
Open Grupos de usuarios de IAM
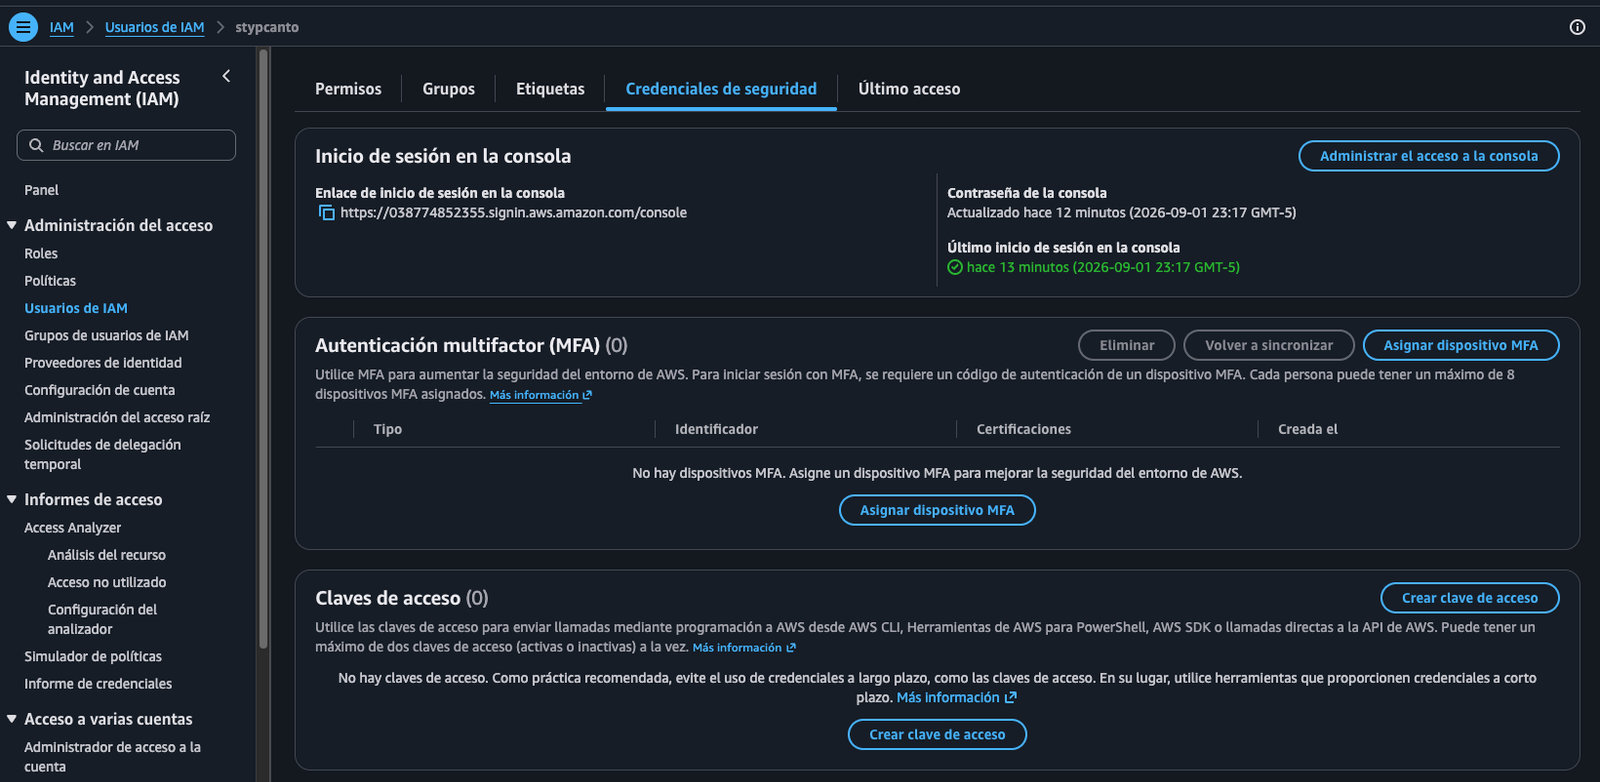tap(106, 336)
